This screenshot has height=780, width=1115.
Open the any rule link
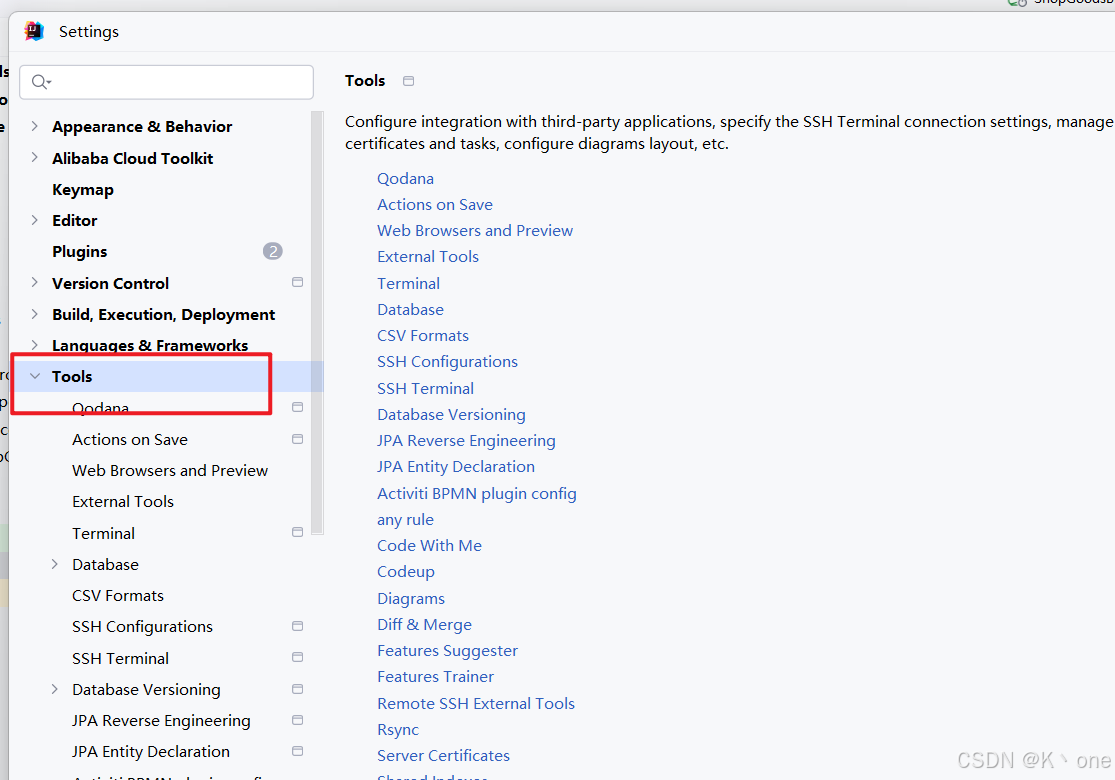point(405,520)
